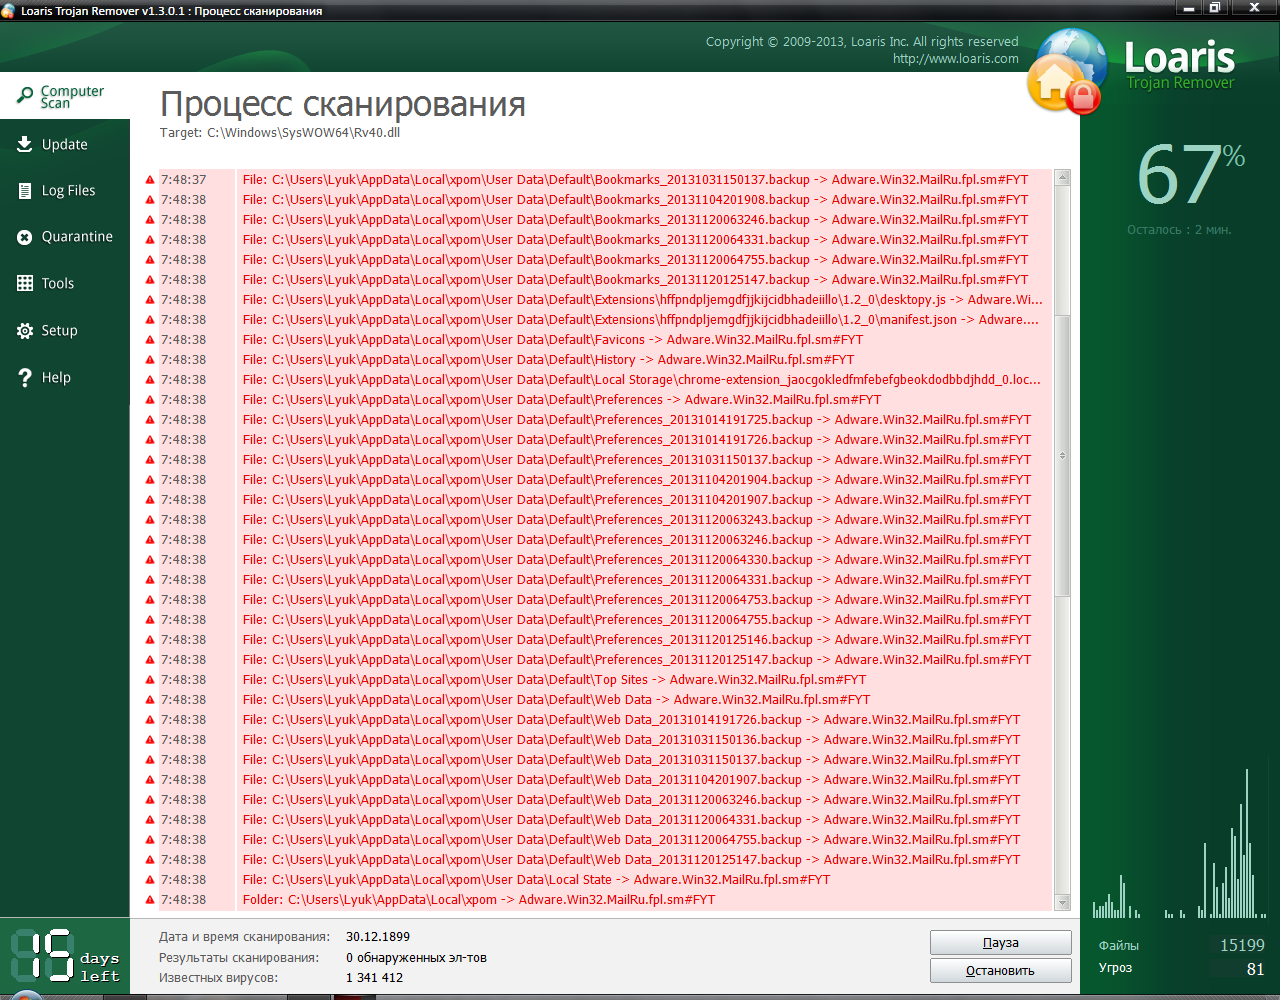This screenshot has width=1280, height=1000.
Task: Select the Web Data_20131014191726.backup row
Action: point(598,720)
